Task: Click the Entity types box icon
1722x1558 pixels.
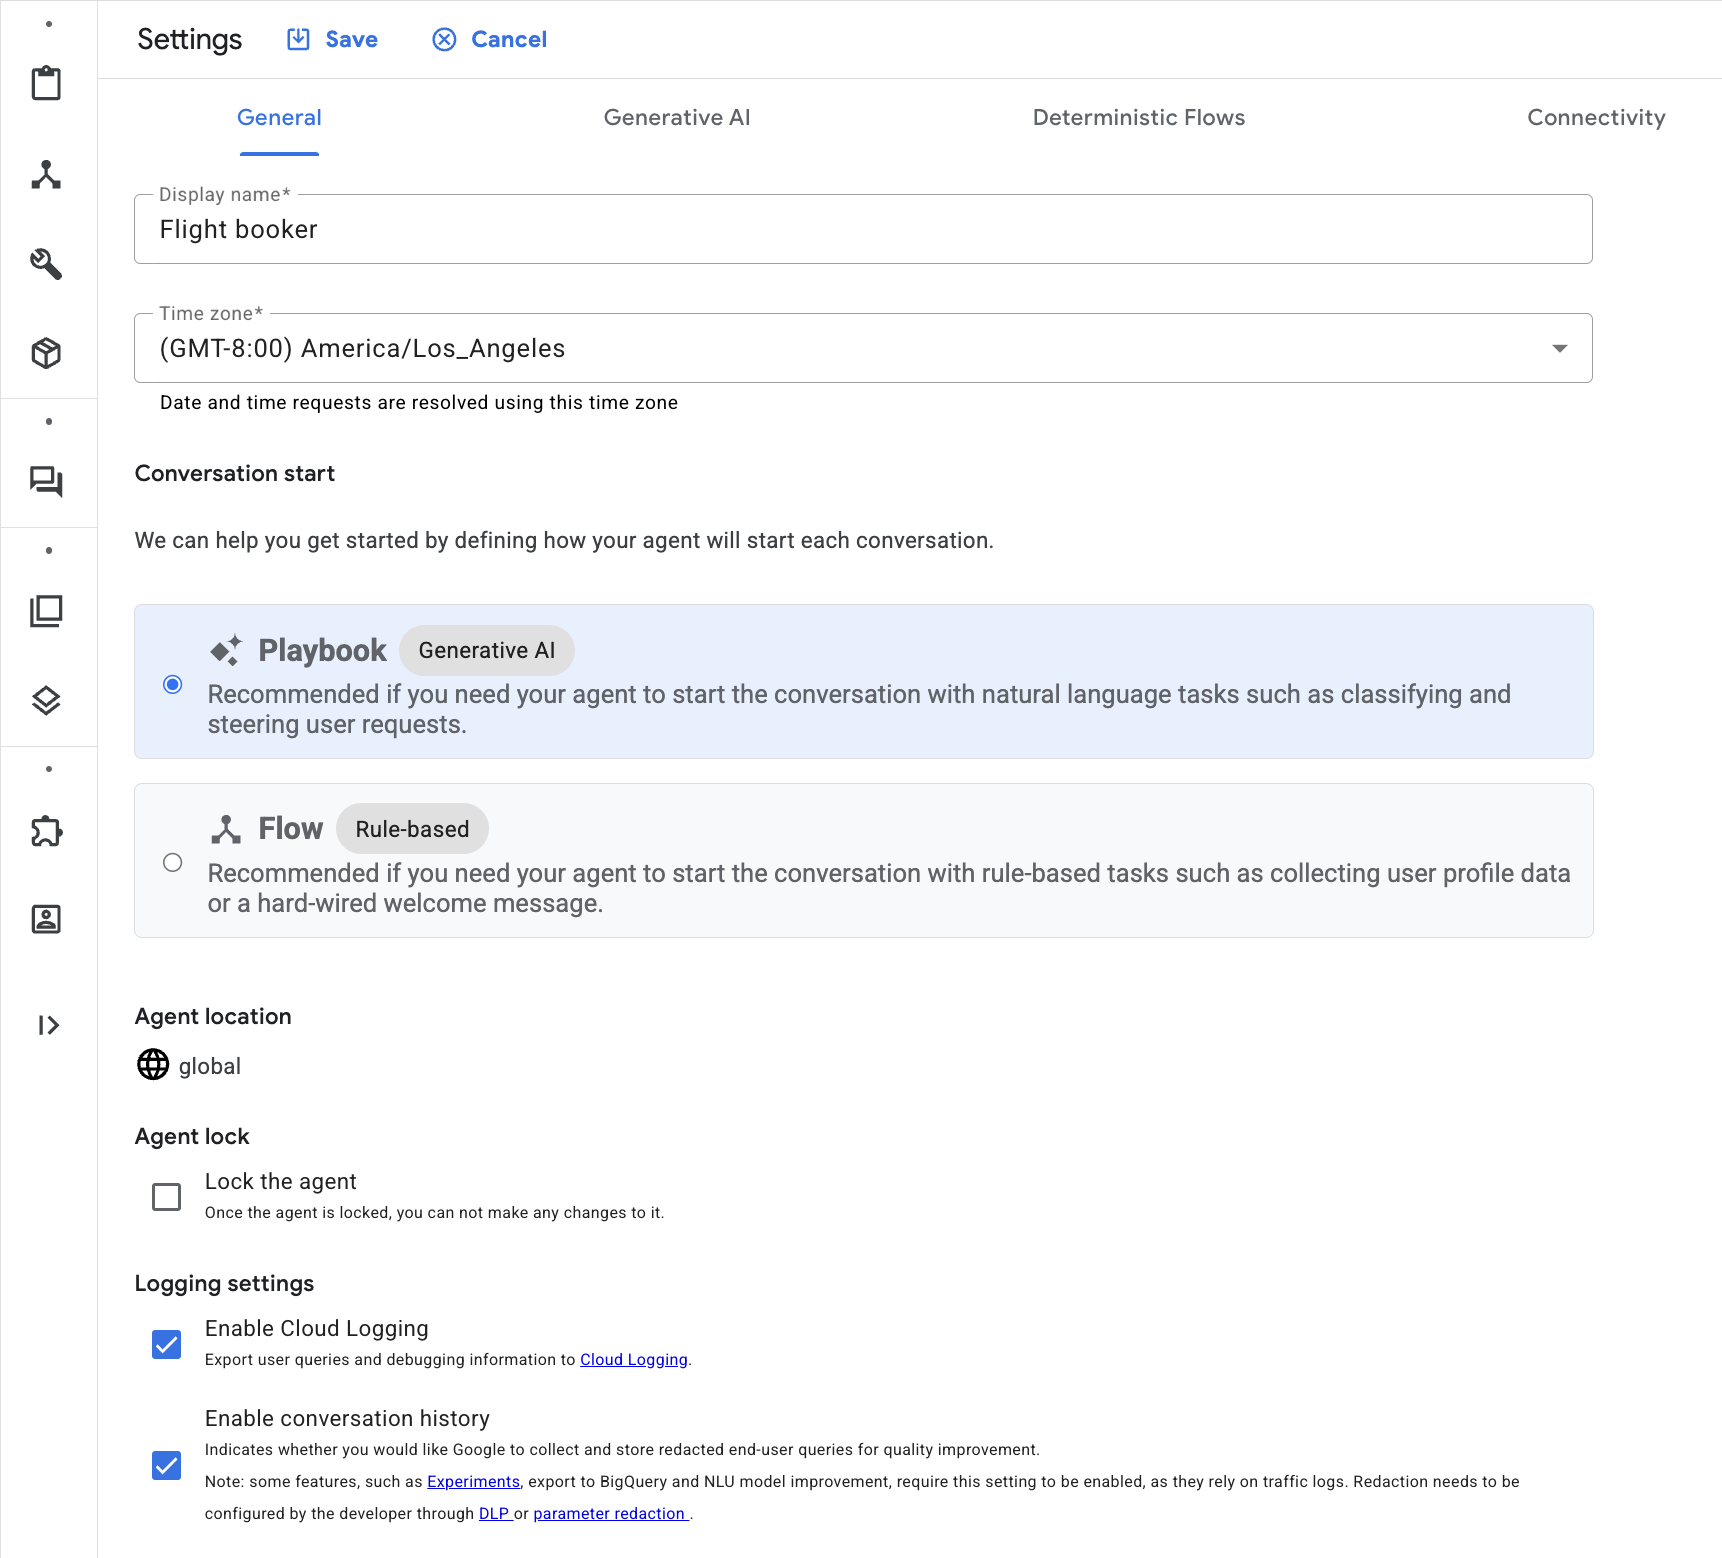Action: [47, 353]
